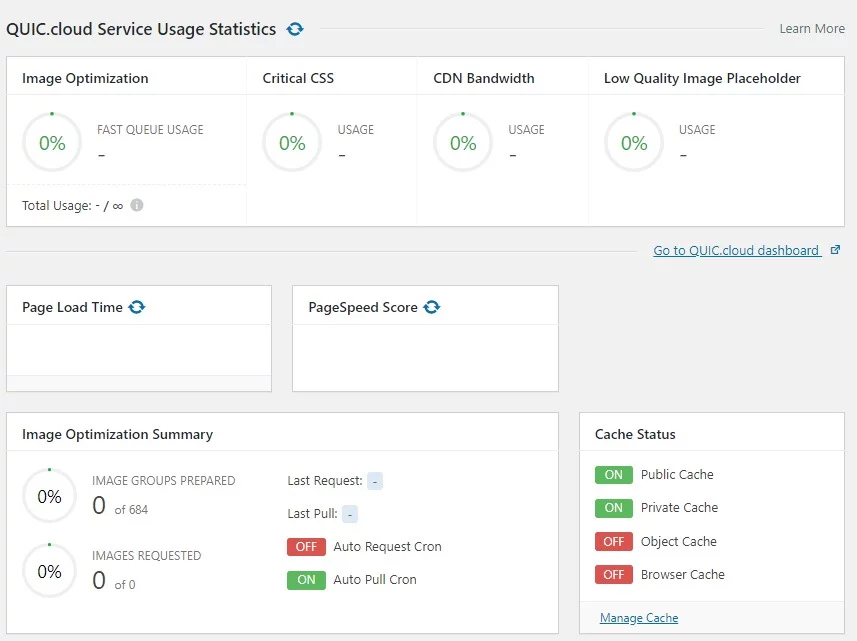The width and height of the screenshot is (857, 641).
Task: Click the Images Requested 0% circle
Action: click(x=49, y=571)
